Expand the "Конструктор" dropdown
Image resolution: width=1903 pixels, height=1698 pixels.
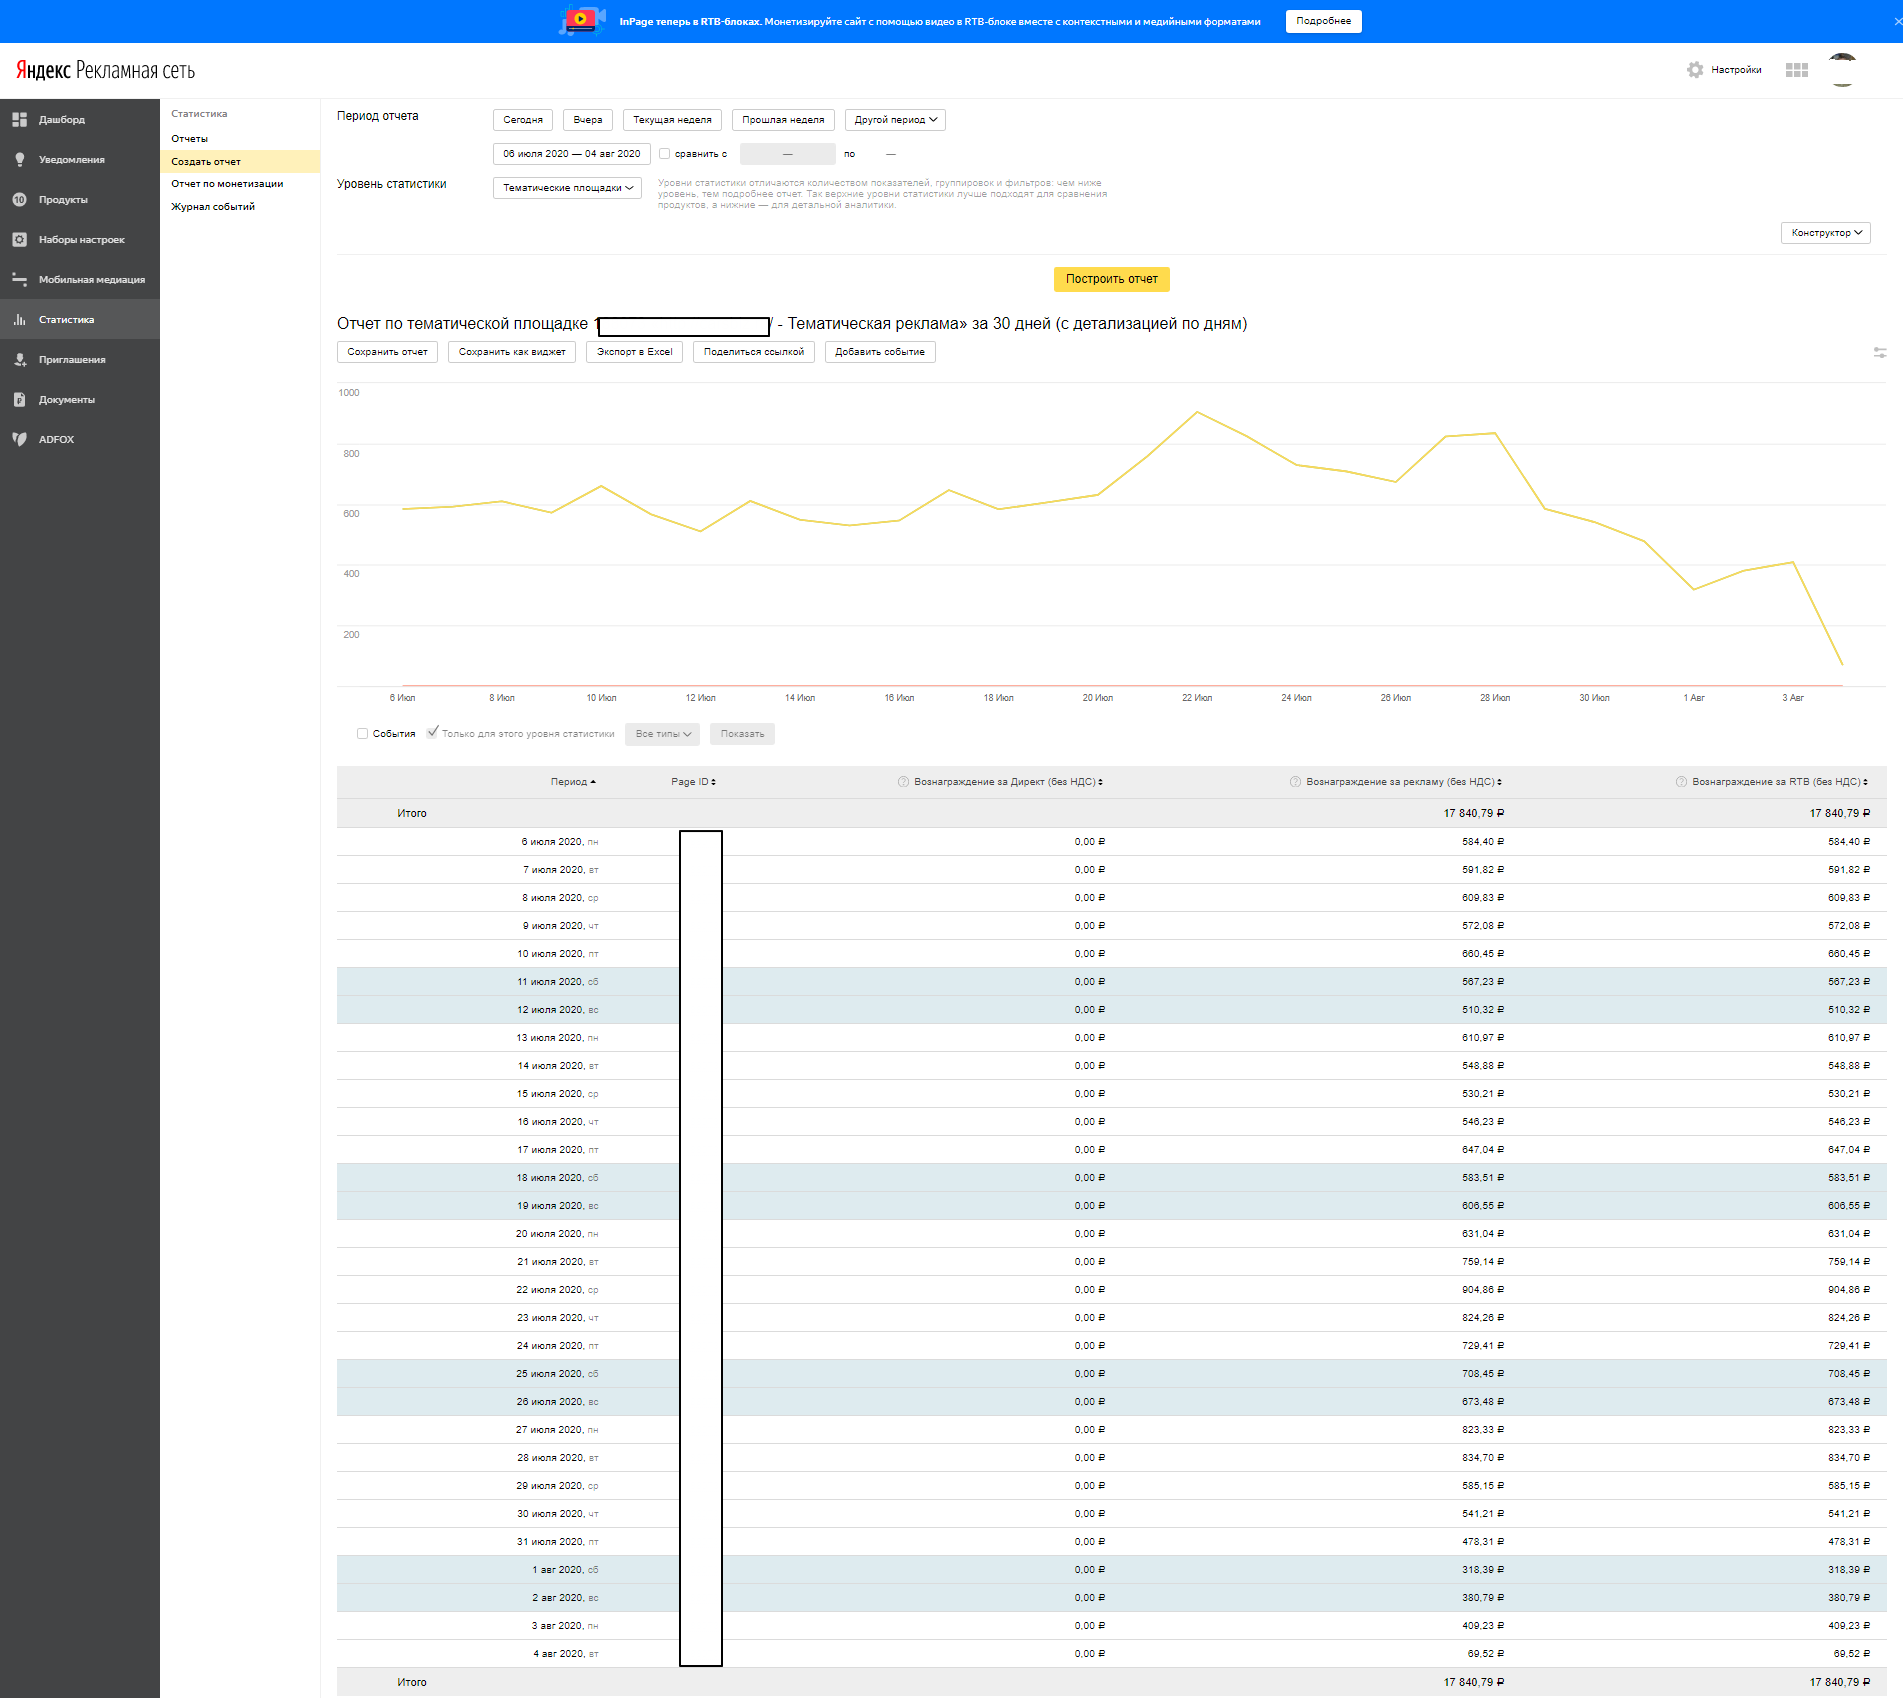click(x=1825, y=233)
